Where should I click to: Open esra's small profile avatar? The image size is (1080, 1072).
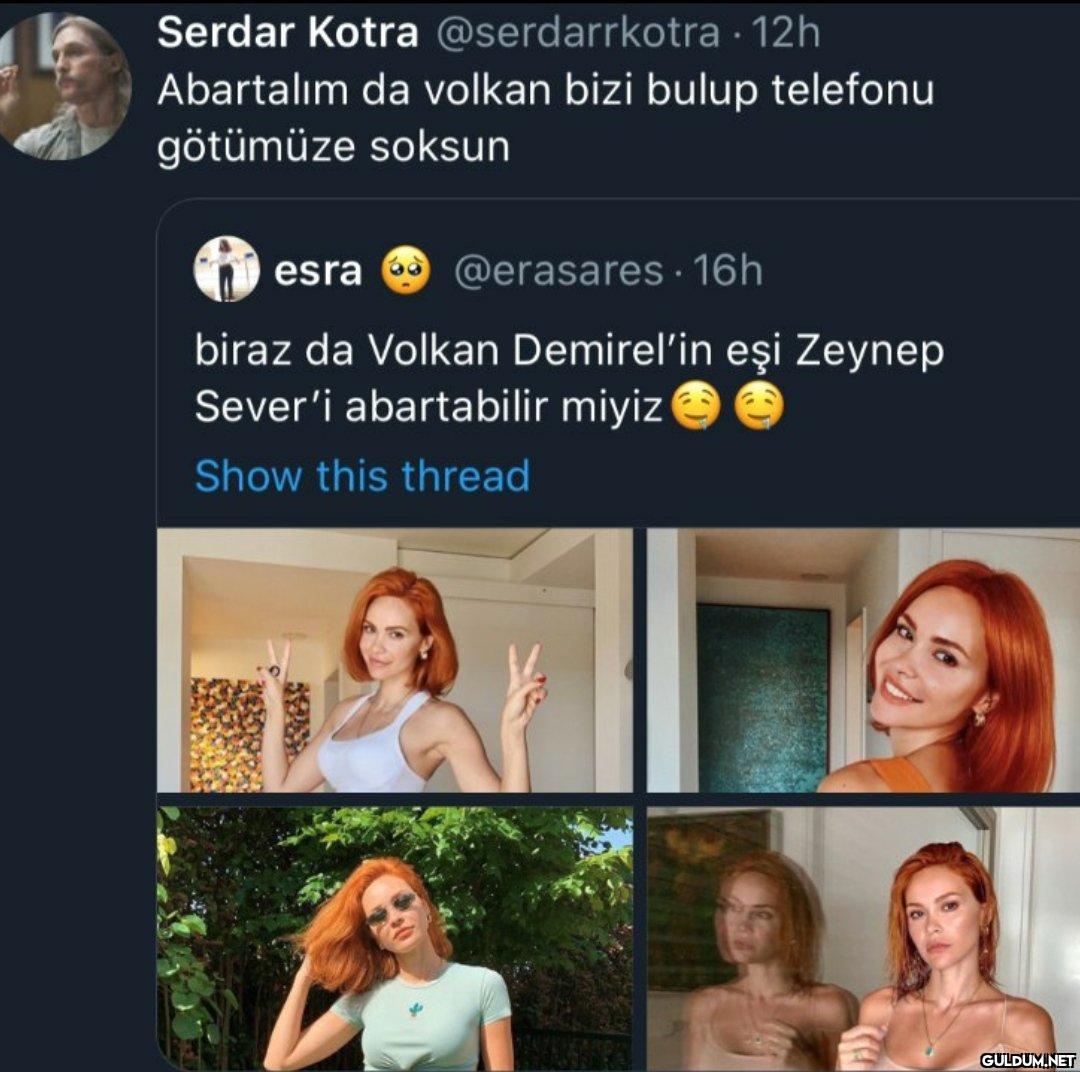click(227, 269)
